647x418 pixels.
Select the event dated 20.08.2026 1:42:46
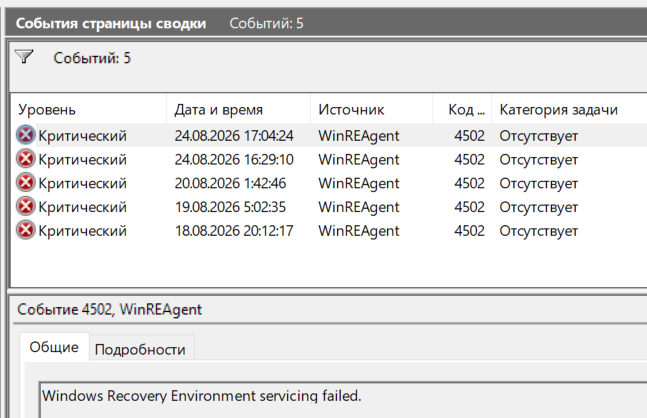pyautogui.click(x=329, y=183)
